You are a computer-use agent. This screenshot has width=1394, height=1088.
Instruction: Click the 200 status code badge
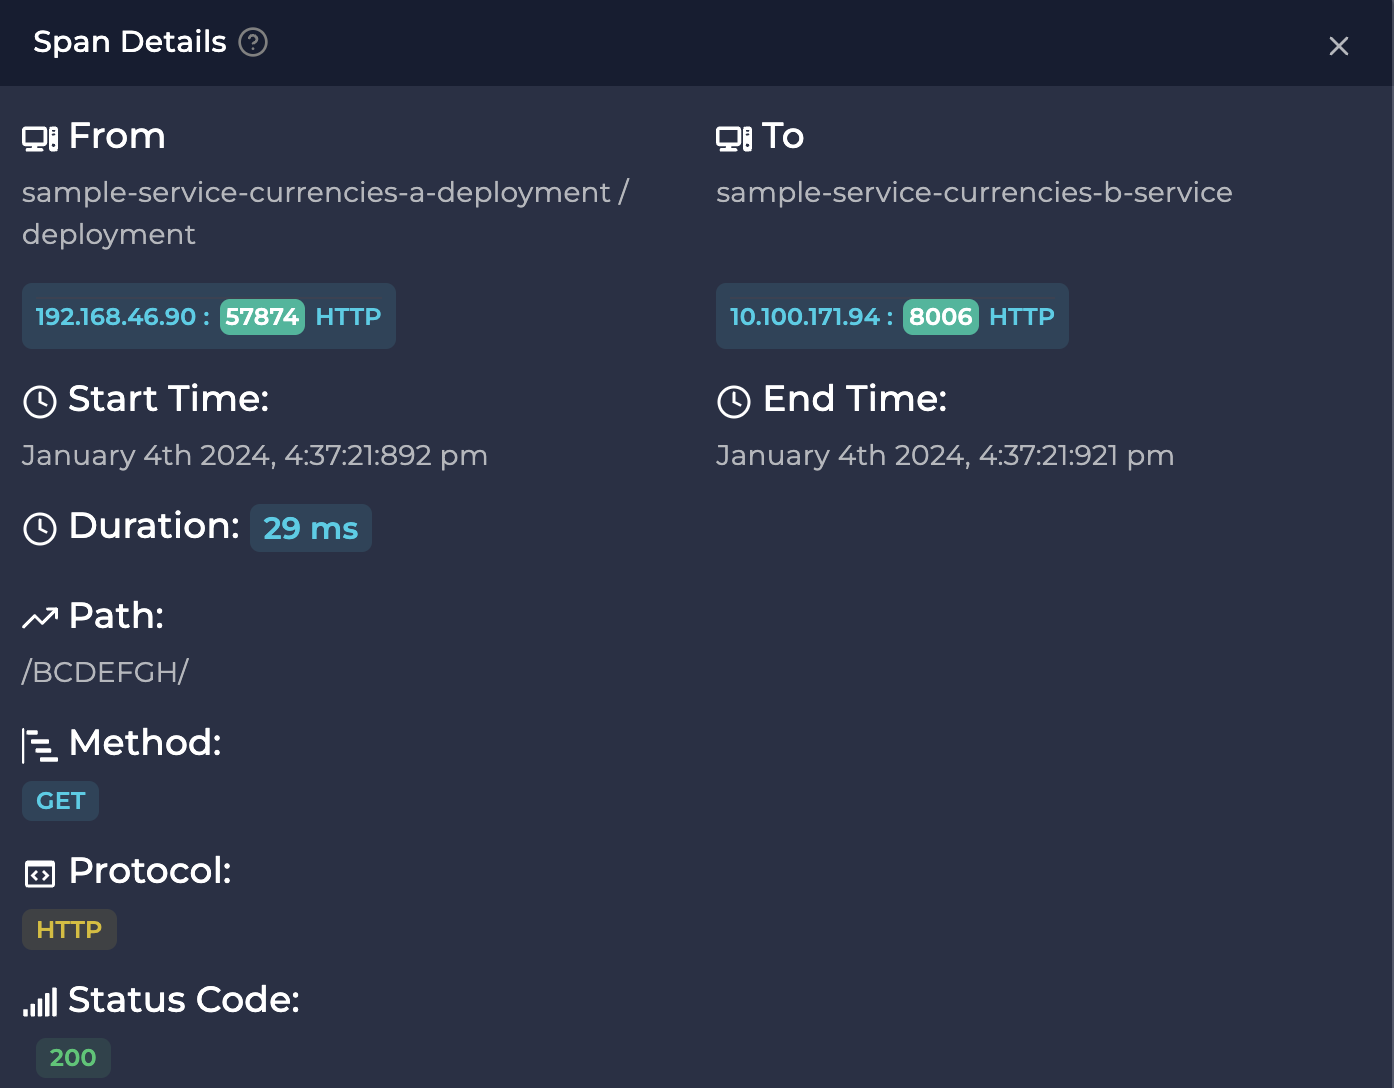pos(73,1058)
